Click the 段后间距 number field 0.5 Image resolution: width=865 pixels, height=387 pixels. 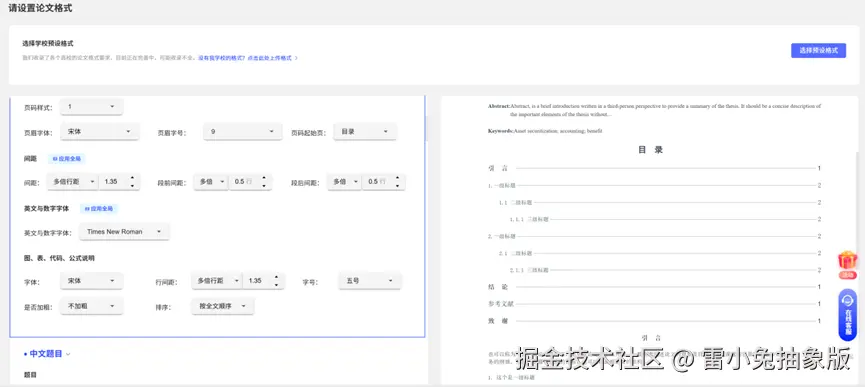pos(384,182)
